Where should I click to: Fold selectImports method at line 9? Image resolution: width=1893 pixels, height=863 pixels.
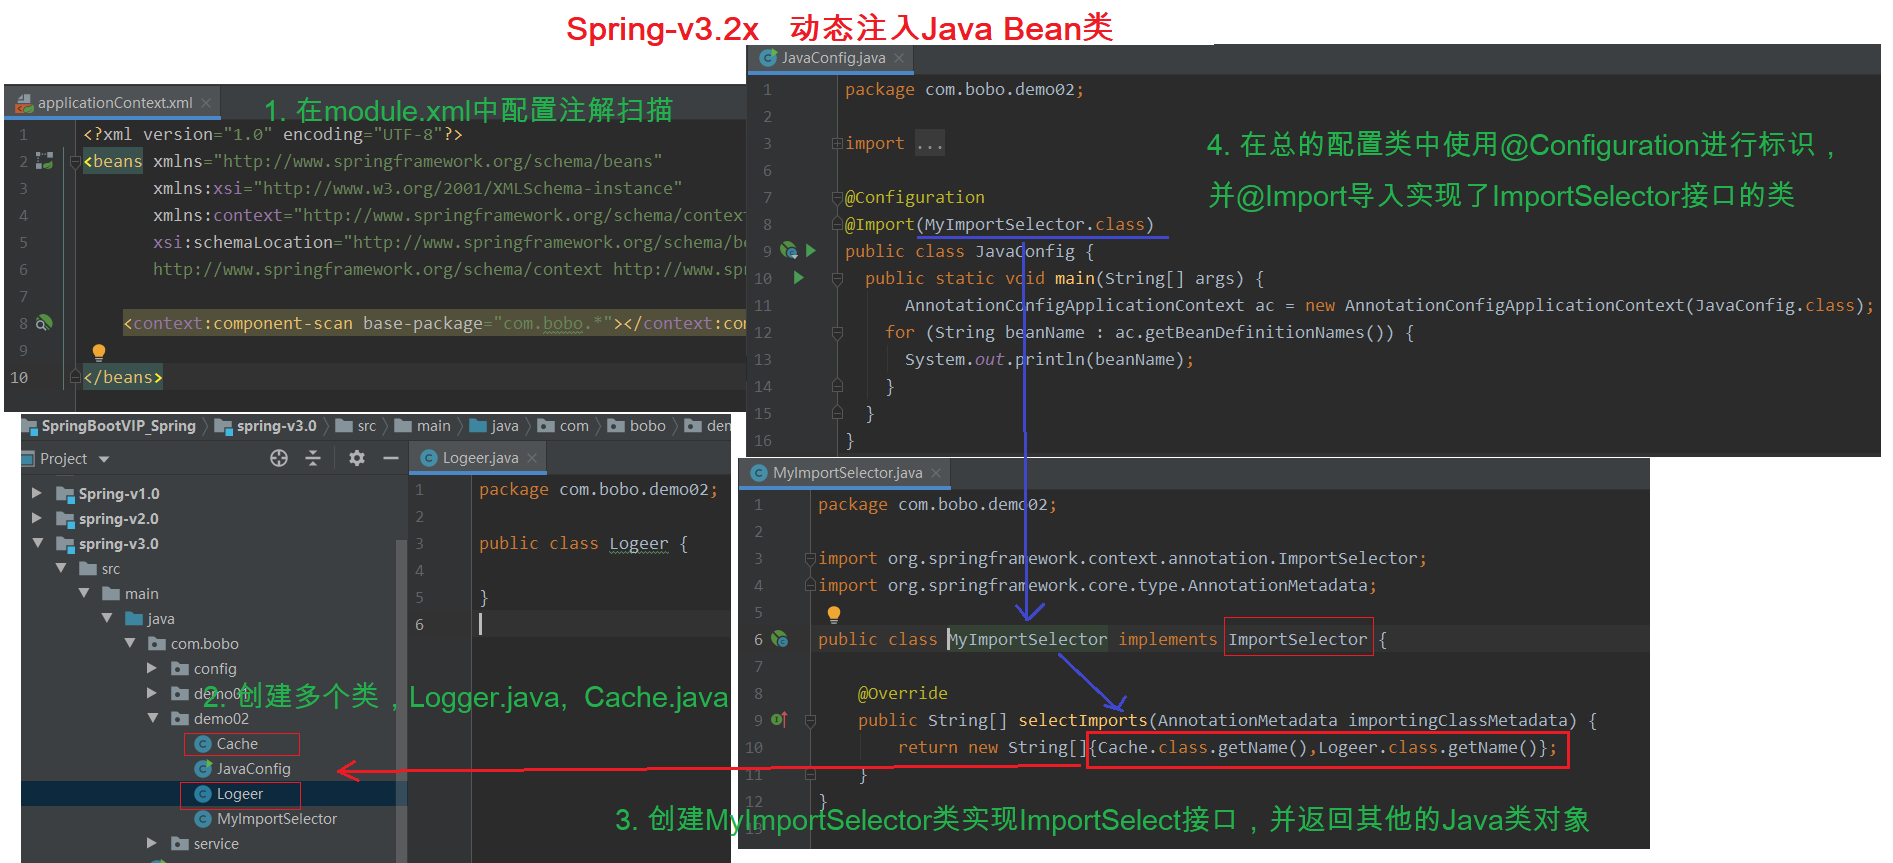coord(810,720)
